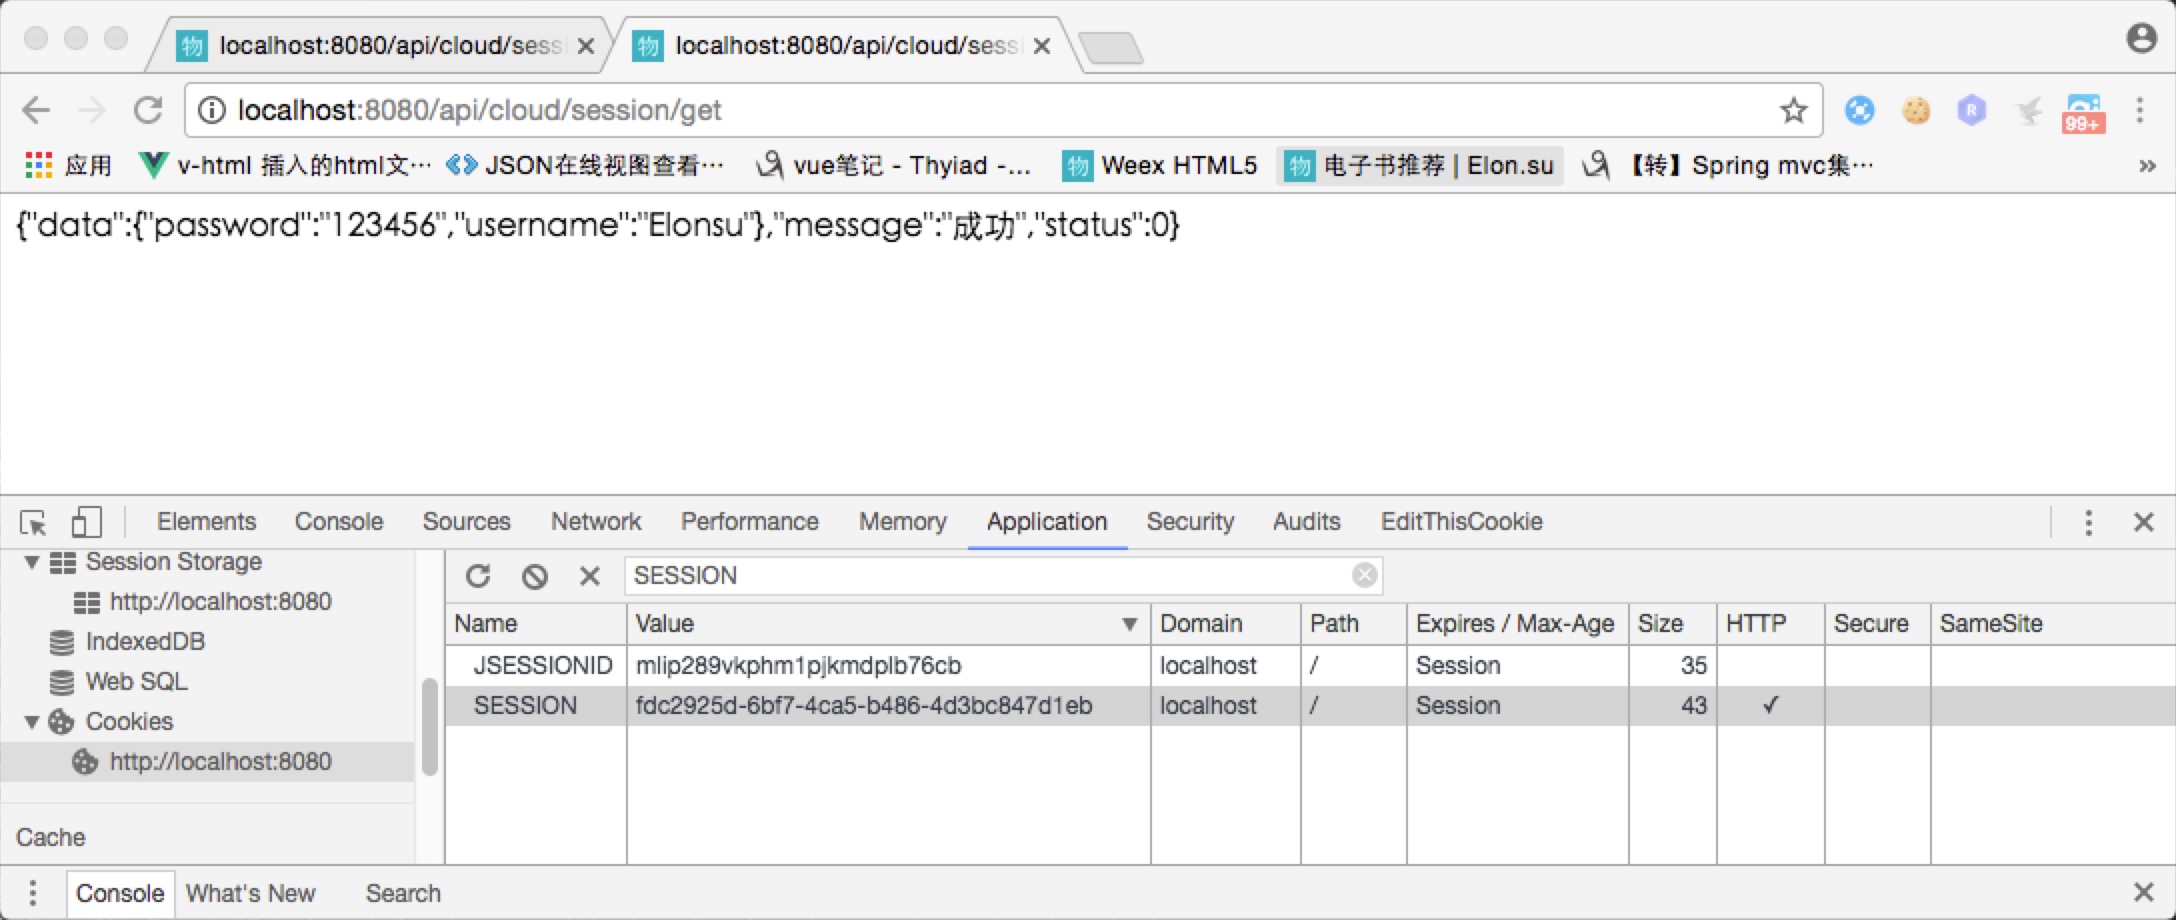Sort by Value column dropdown arrow
The image size is (2176, 920).
coord(1130,624)
